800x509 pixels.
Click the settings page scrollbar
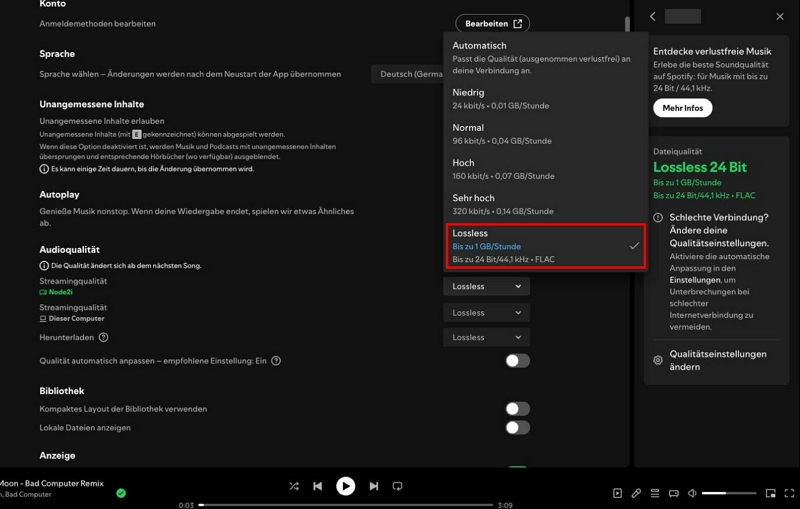627,24
